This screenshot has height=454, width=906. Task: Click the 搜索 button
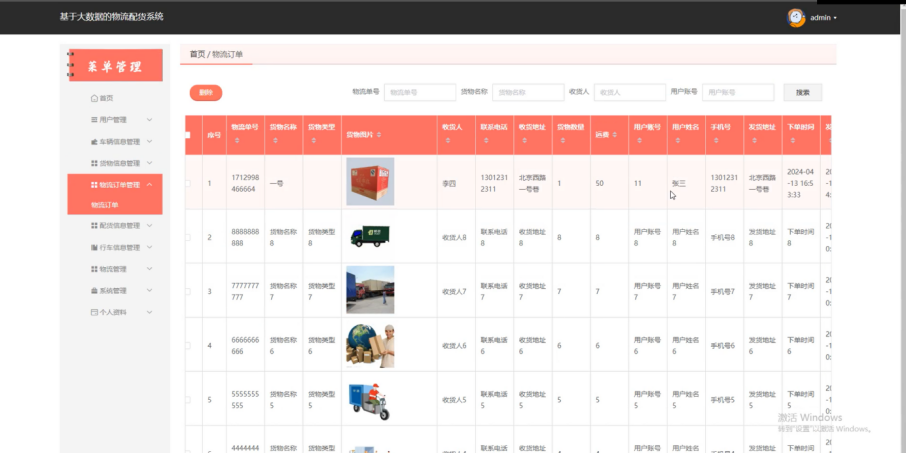pos(803,92)
